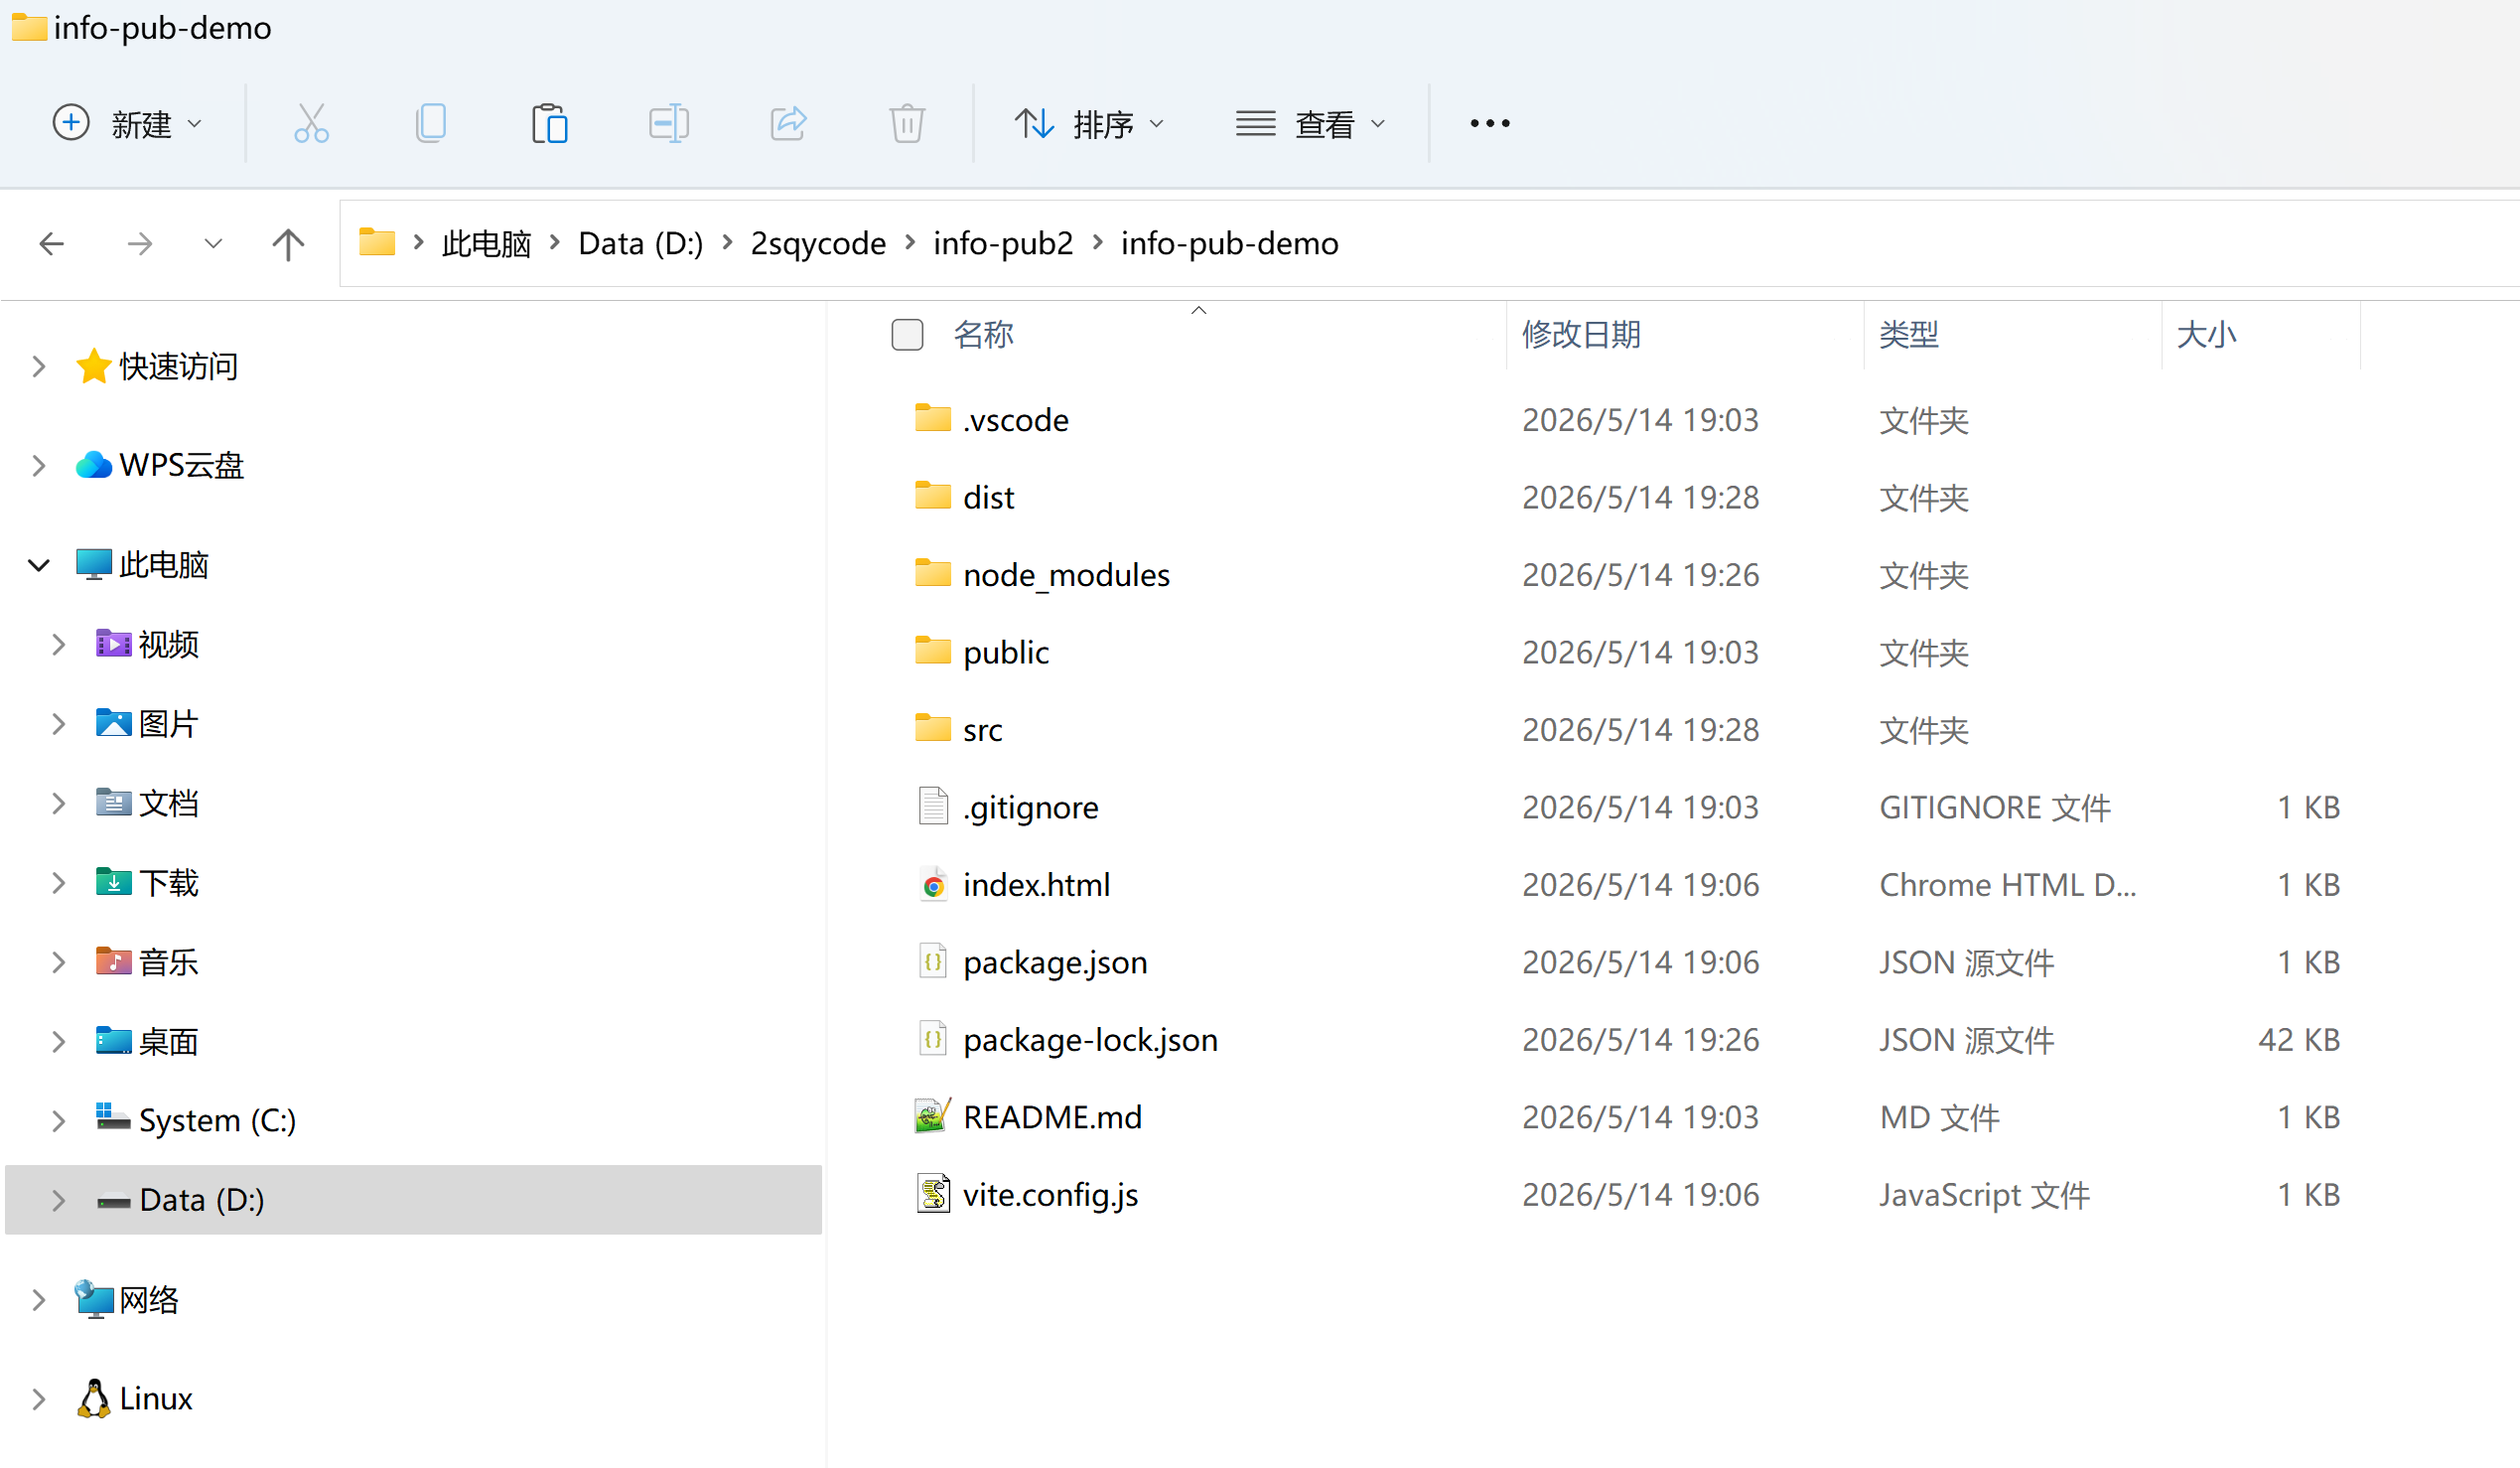This screenshot has height=1468, width=2520.
Task: Select WPS云盘 in the navigation pane
Action: [x=182, y=465]
